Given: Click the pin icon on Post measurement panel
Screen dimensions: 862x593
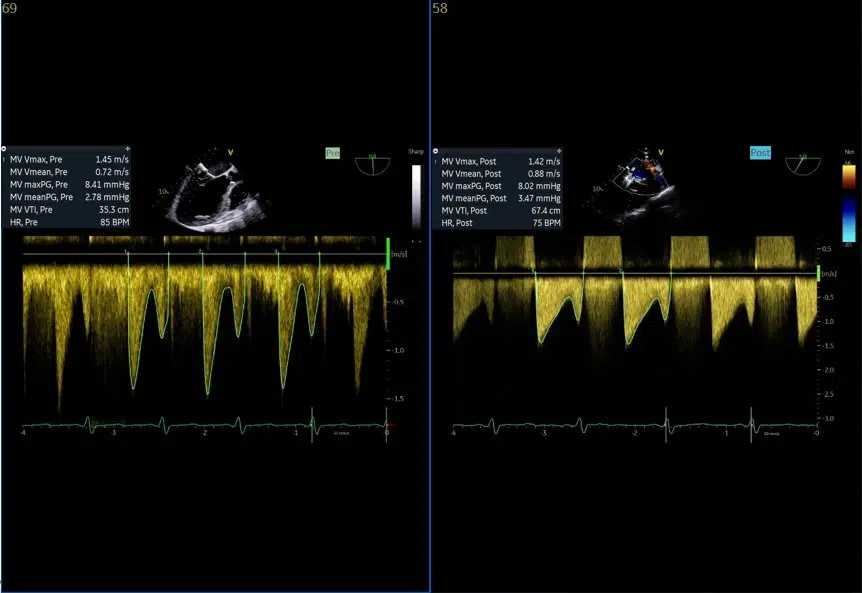Looking at the screenshot, I should click(x=558, y=150).
